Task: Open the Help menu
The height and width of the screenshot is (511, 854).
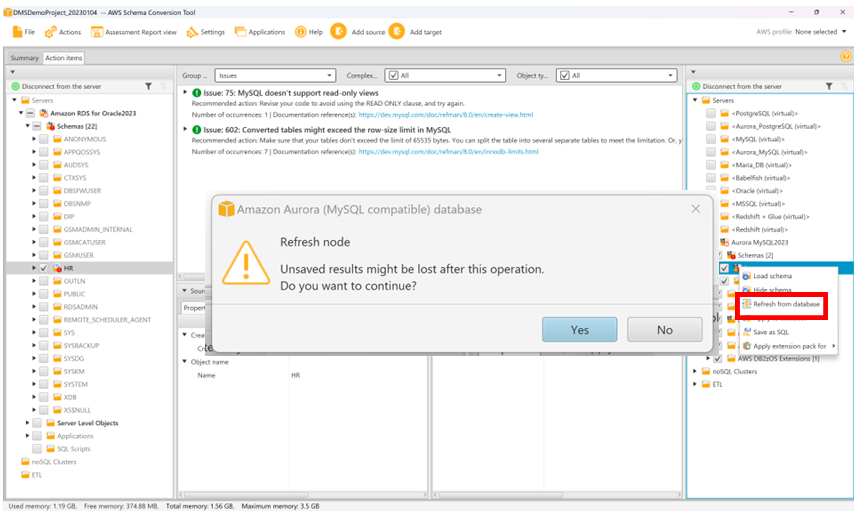Action: 309,32
